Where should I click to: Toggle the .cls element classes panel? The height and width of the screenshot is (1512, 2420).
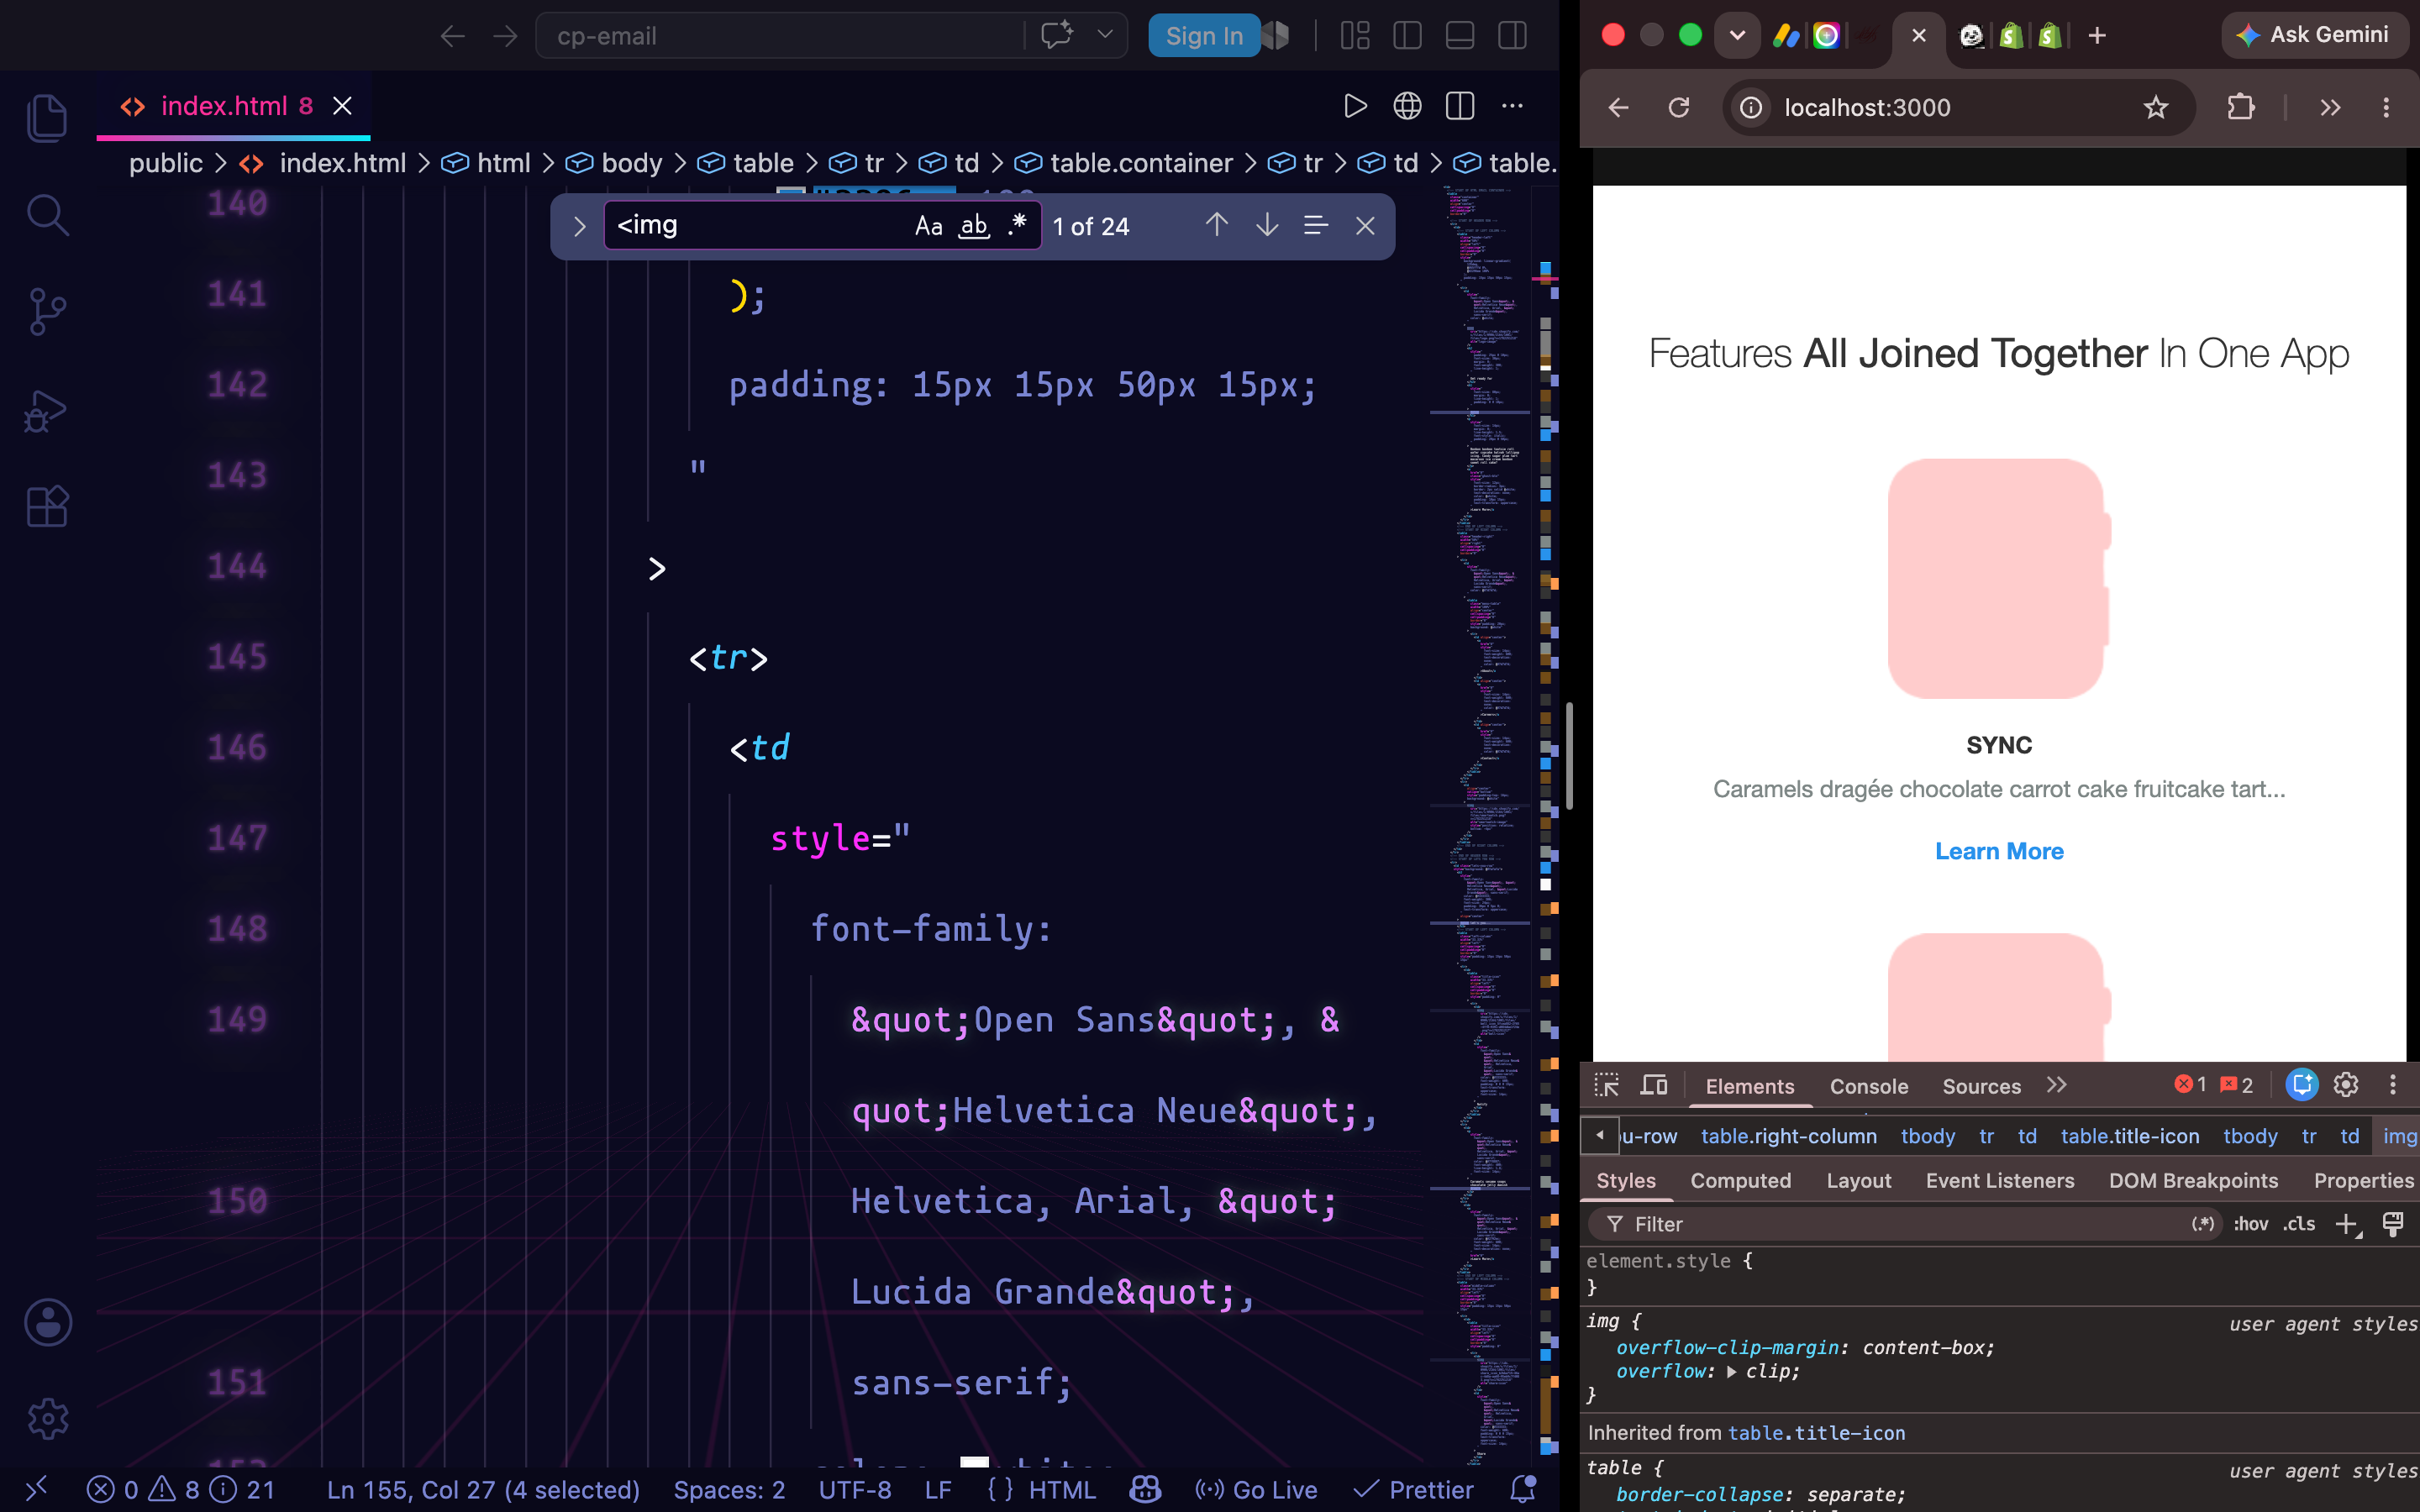2299,1224
